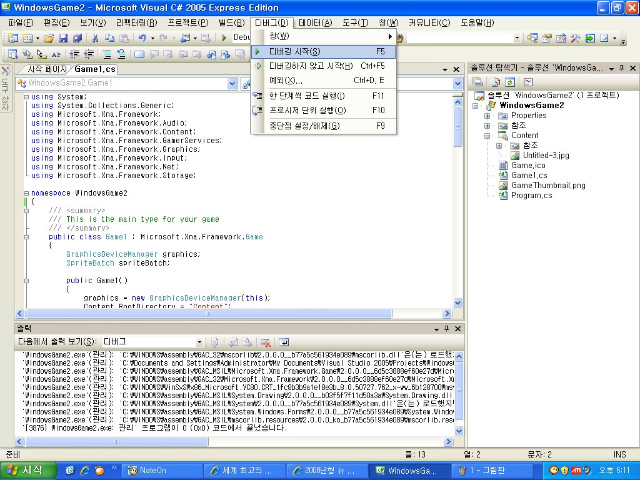Viewport: 640px width, 480px height.
Task: Select 한 단계씩 코드 실행 F11 item
Action: click(x=324, y=96)
